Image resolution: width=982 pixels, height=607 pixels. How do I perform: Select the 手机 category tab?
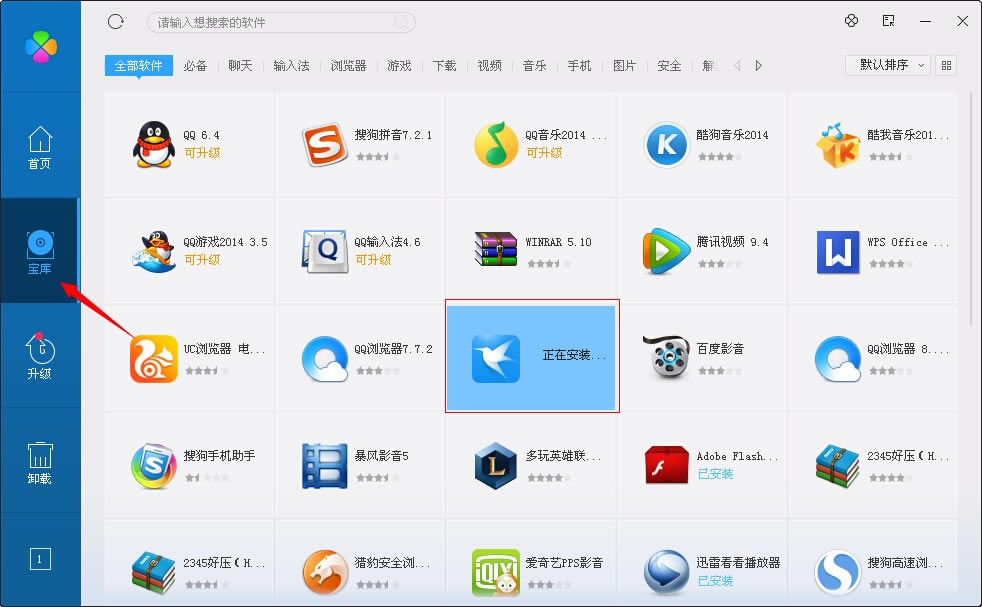click(579, 65)
